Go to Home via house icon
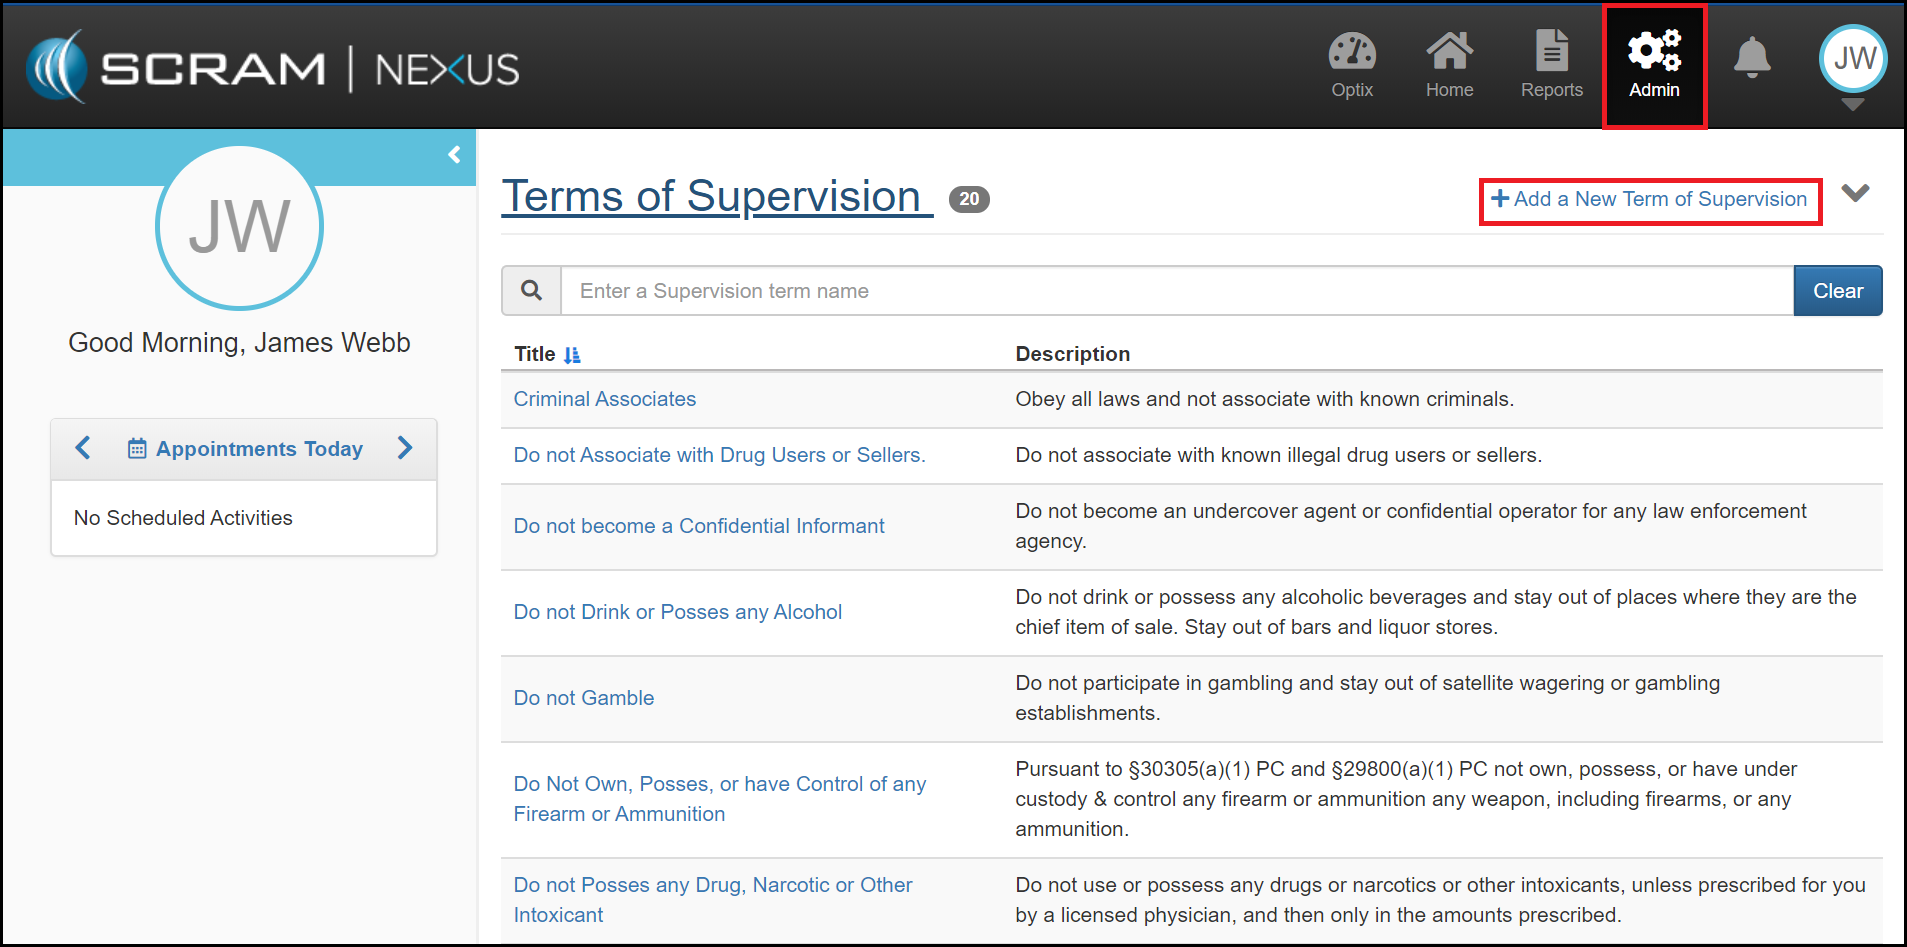 coord(1449,53)
